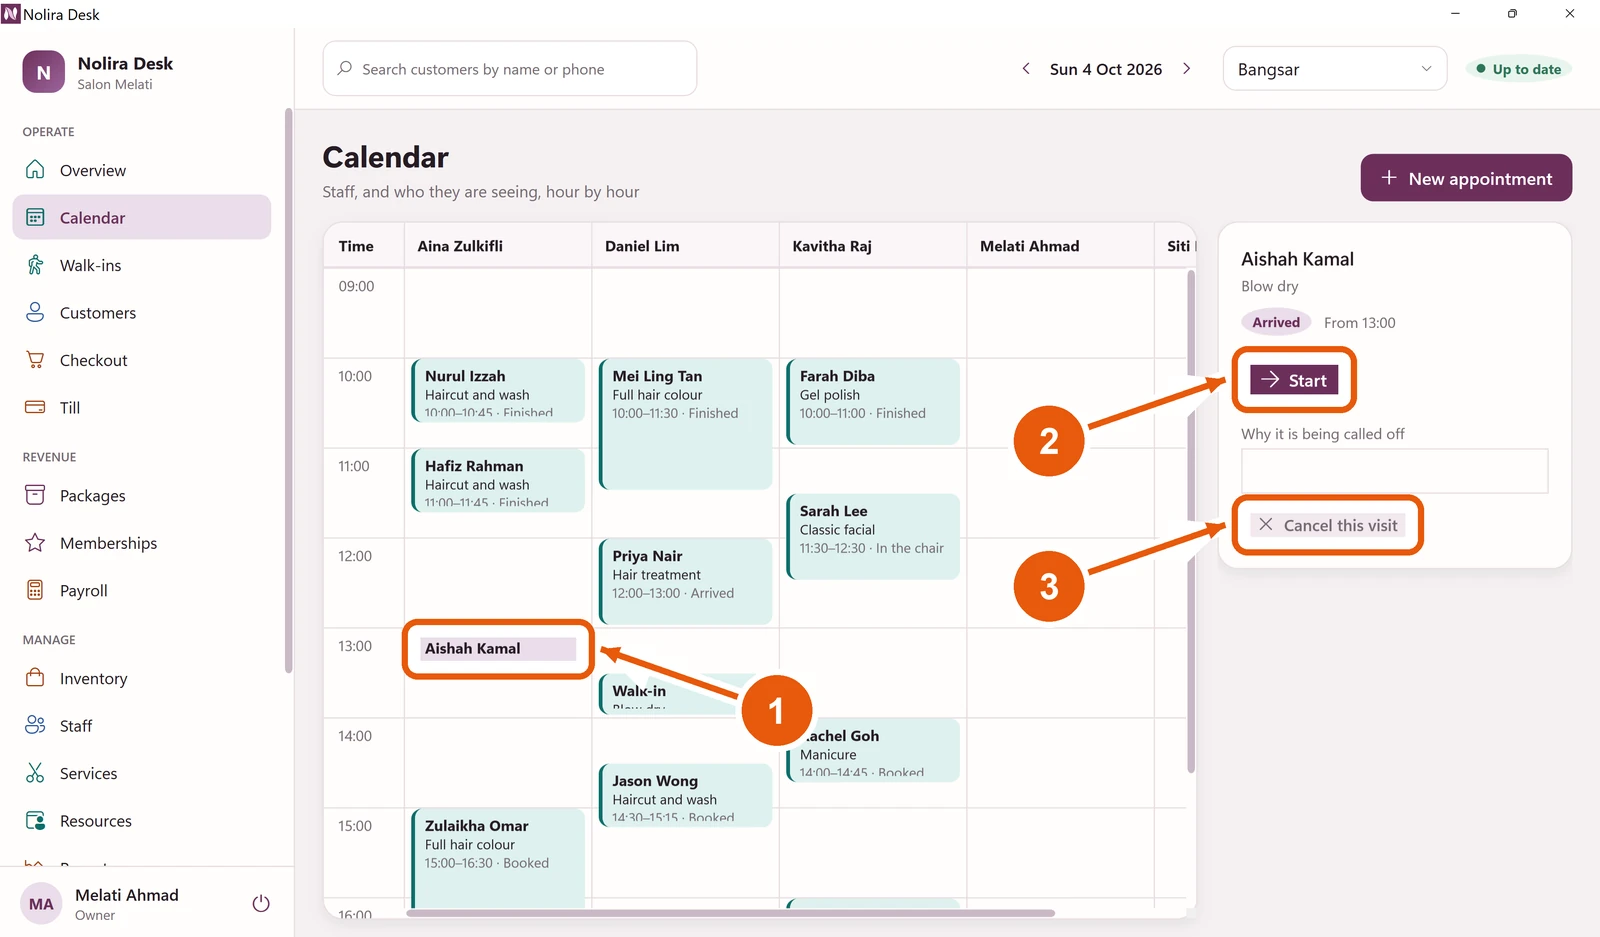
Task: Open the Payroll calculator icon
Action: tap(35, 590)
